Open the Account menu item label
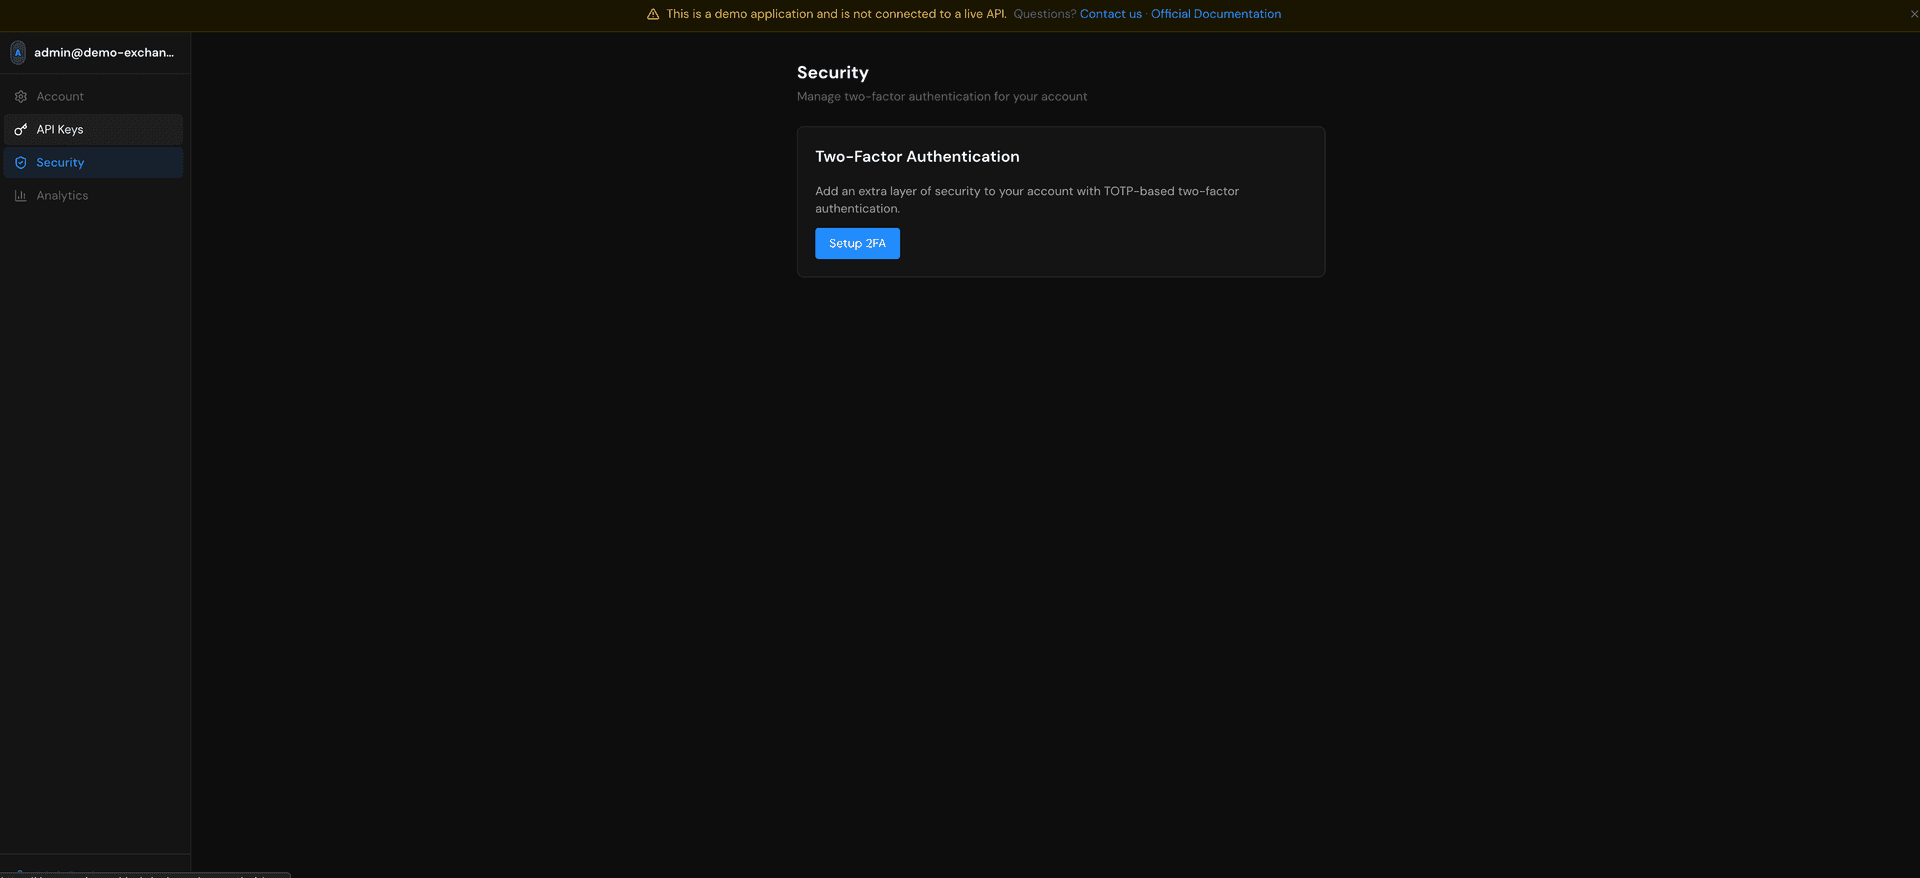Image resolution: width=1920 pixels, height=878 pixels. point(60,97)
